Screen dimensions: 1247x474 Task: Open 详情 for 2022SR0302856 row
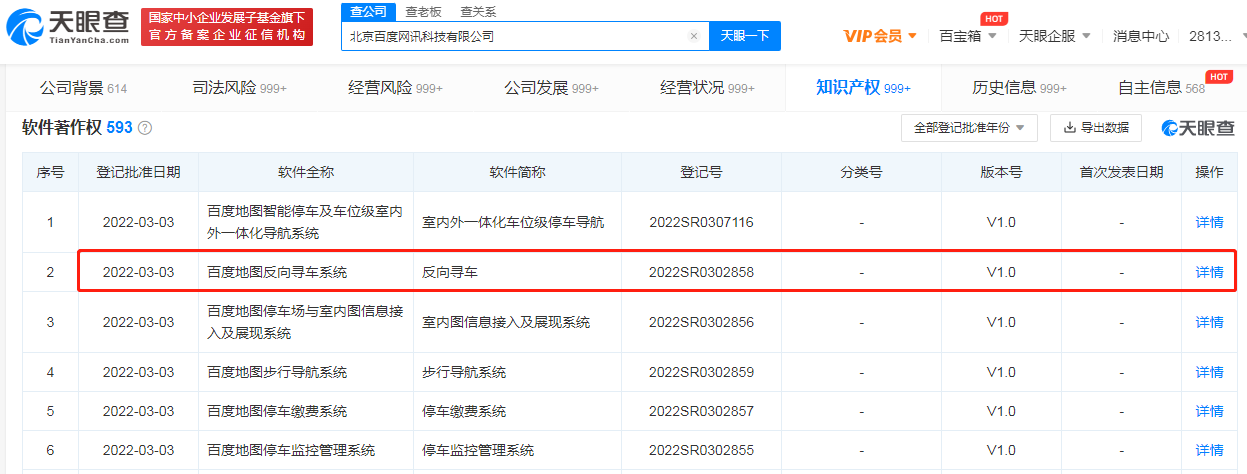tap(1209, 322)
